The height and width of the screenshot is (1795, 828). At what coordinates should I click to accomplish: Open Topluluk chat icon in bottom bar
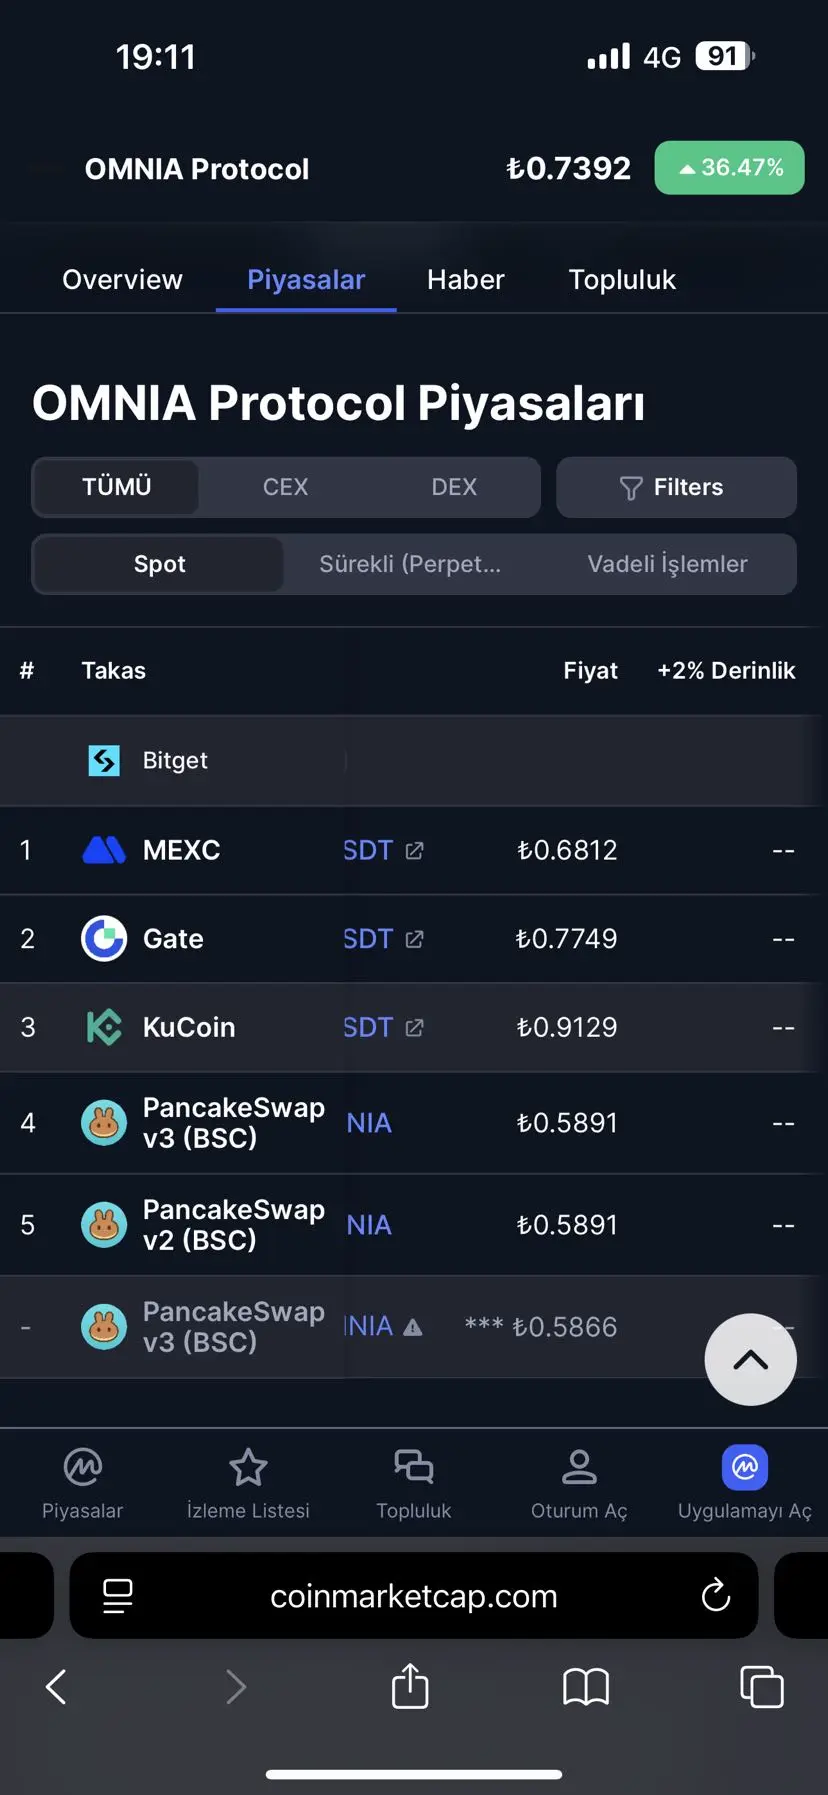tap(413, 1467)
